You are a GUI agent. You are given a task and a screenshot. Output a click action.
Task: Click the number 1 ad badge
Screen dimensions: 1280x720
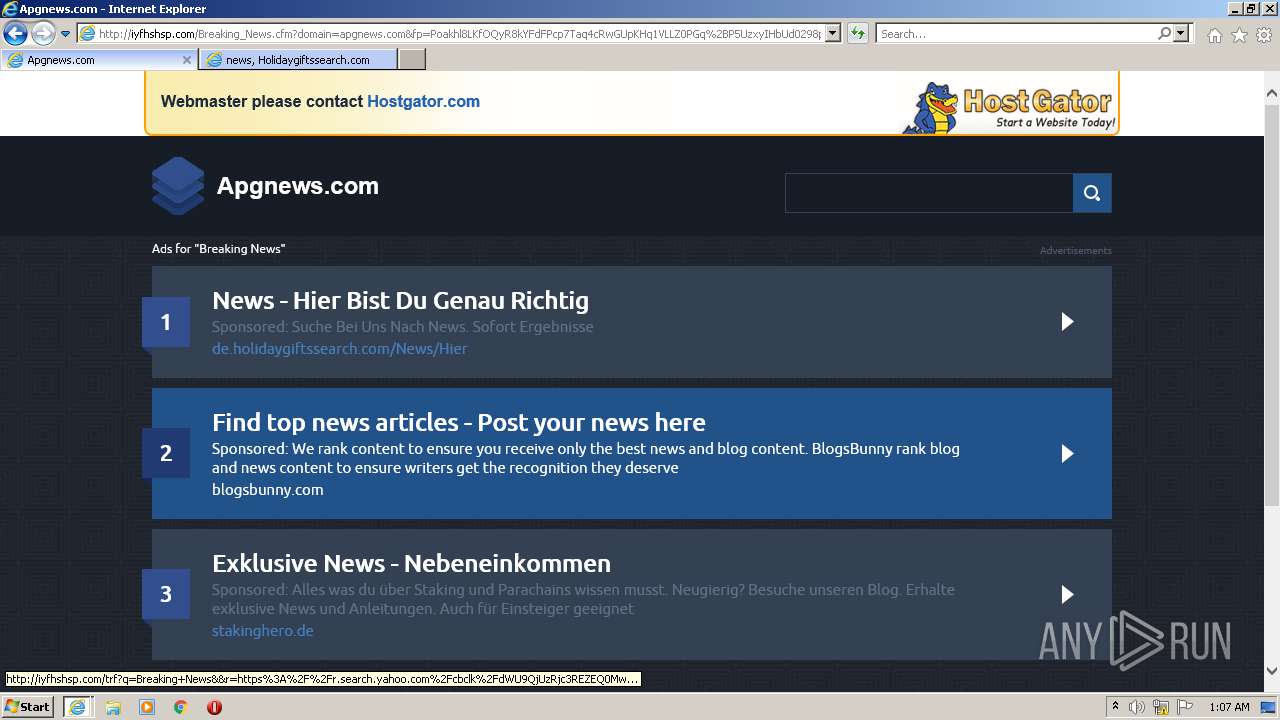point(166,322)
